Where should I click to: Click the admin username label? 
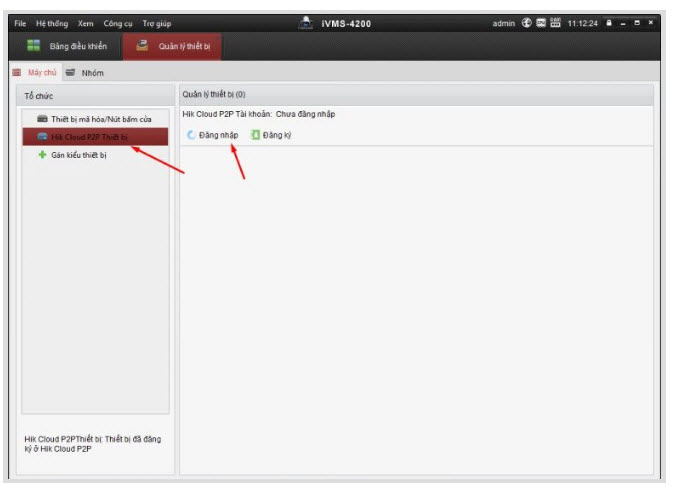pyautogui.click(x=504, y=23)
